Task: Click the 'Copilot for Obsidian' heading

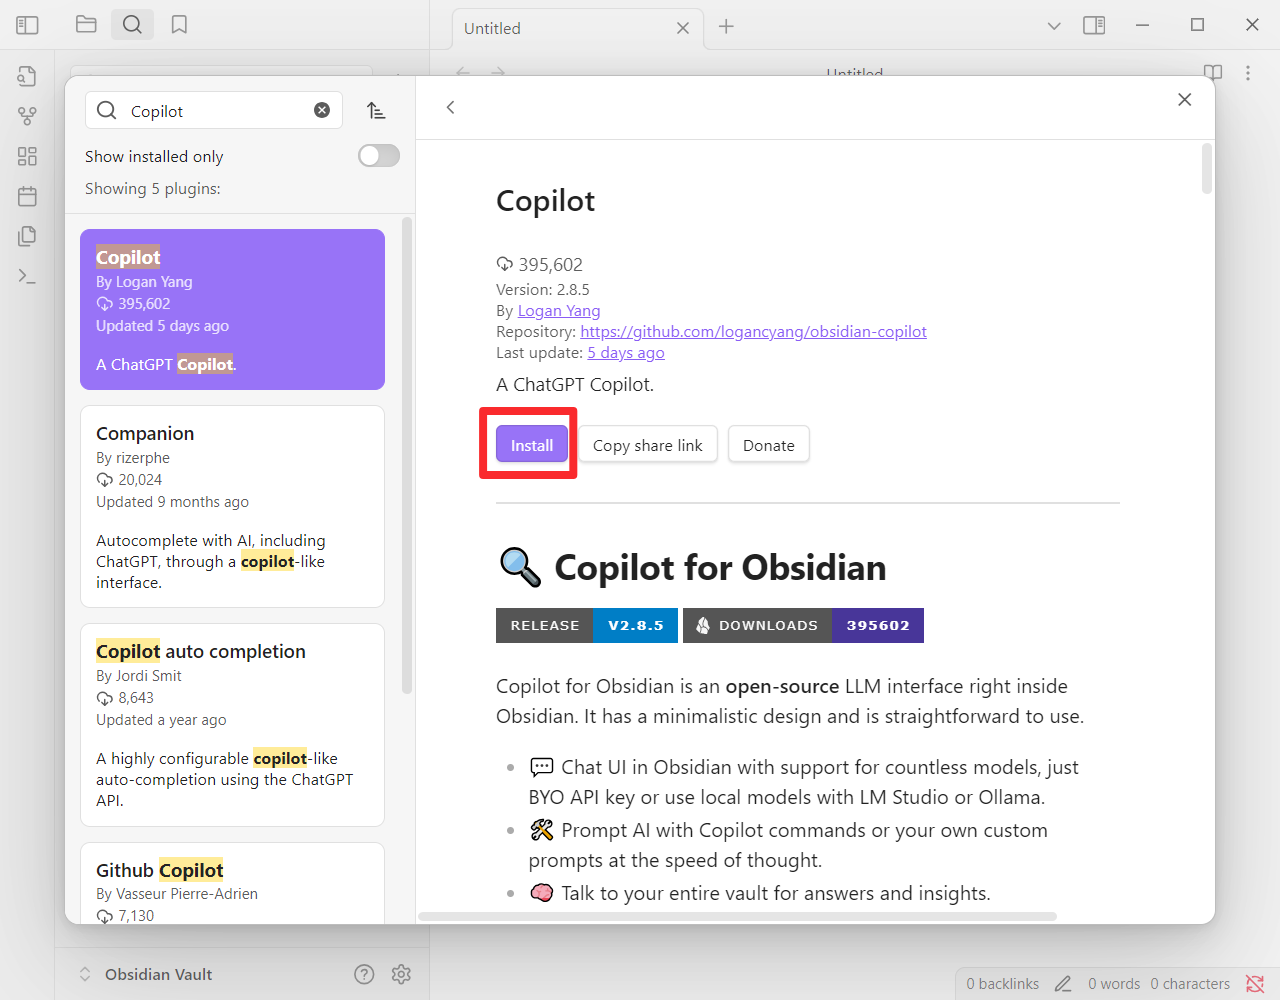Action: 720,567
